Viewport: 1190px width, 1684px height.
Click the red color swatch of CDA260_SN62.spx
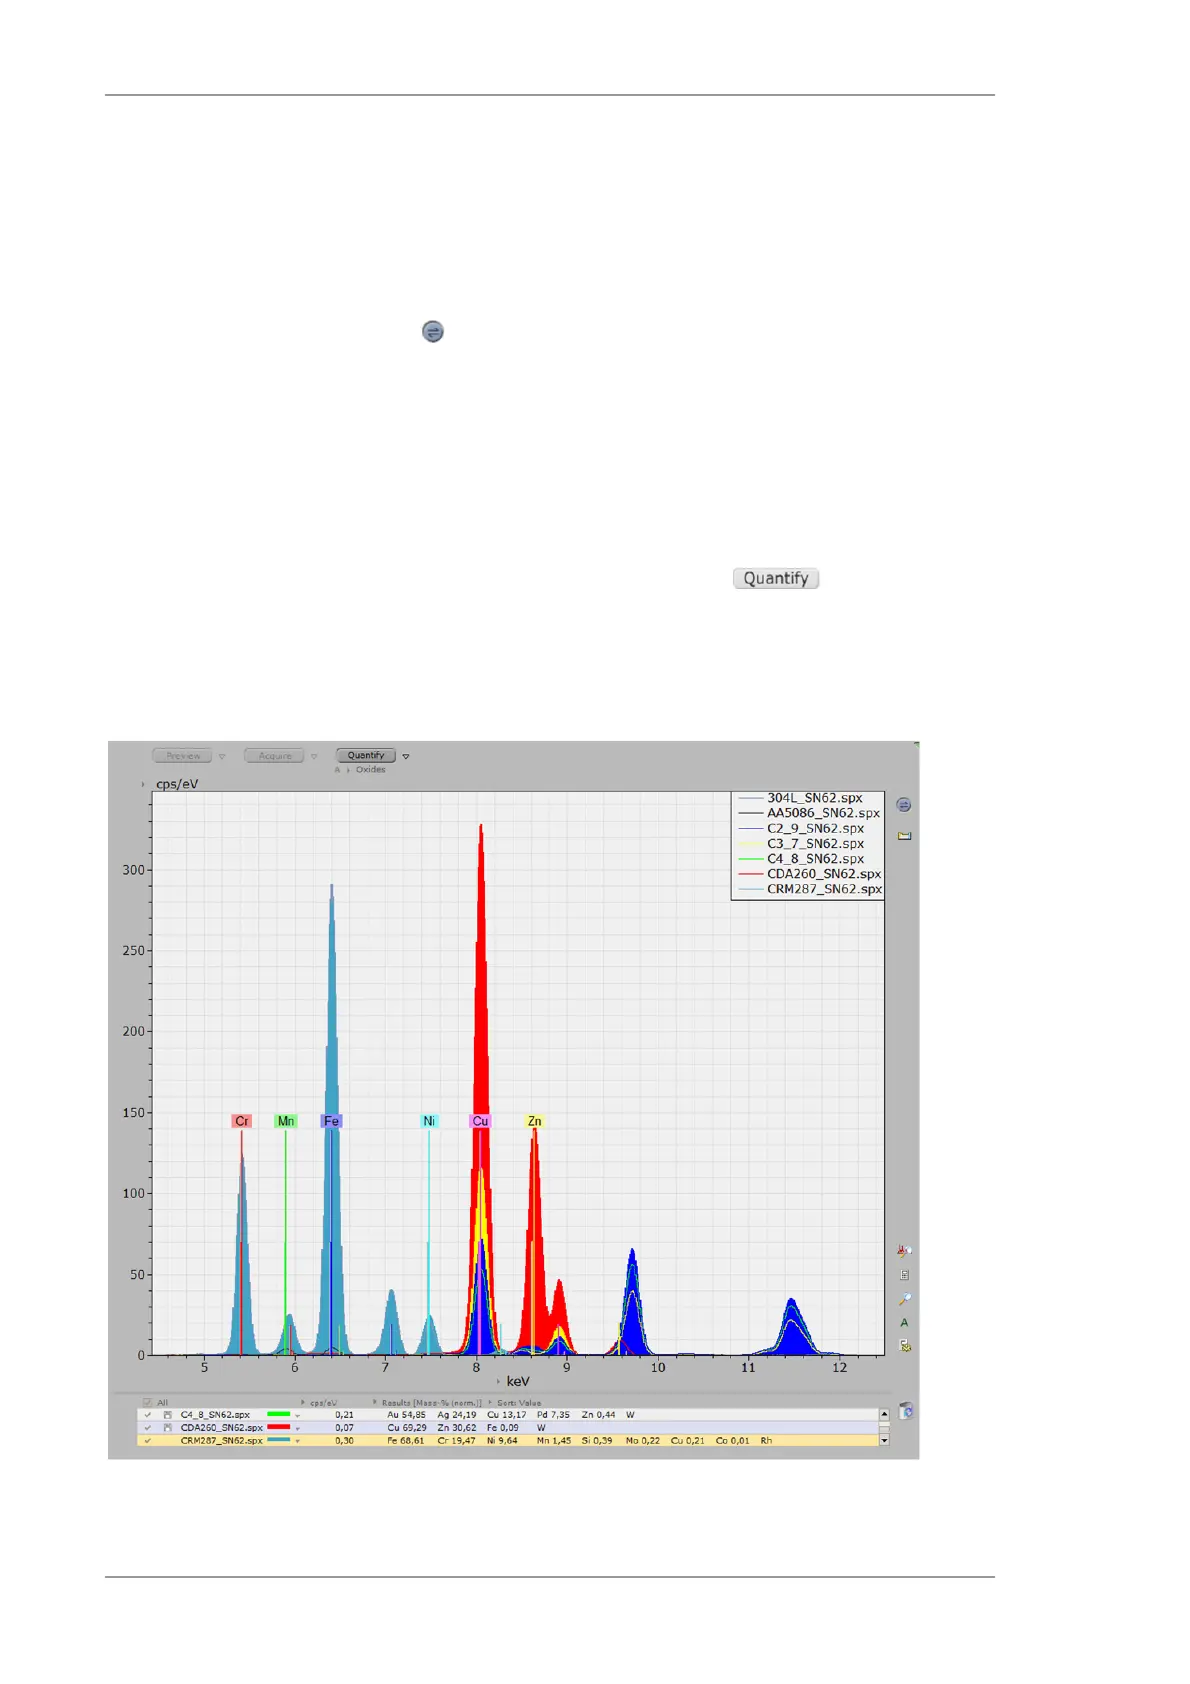pos(279,1428)
